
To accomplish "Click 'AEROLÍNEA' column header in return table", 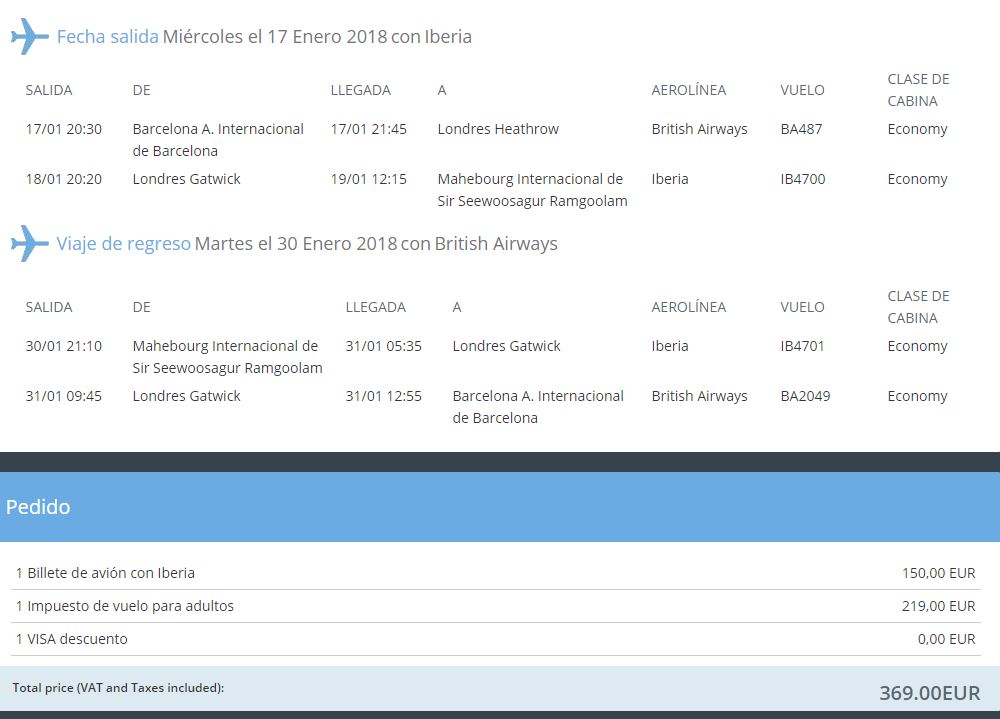I will point(689,307).
